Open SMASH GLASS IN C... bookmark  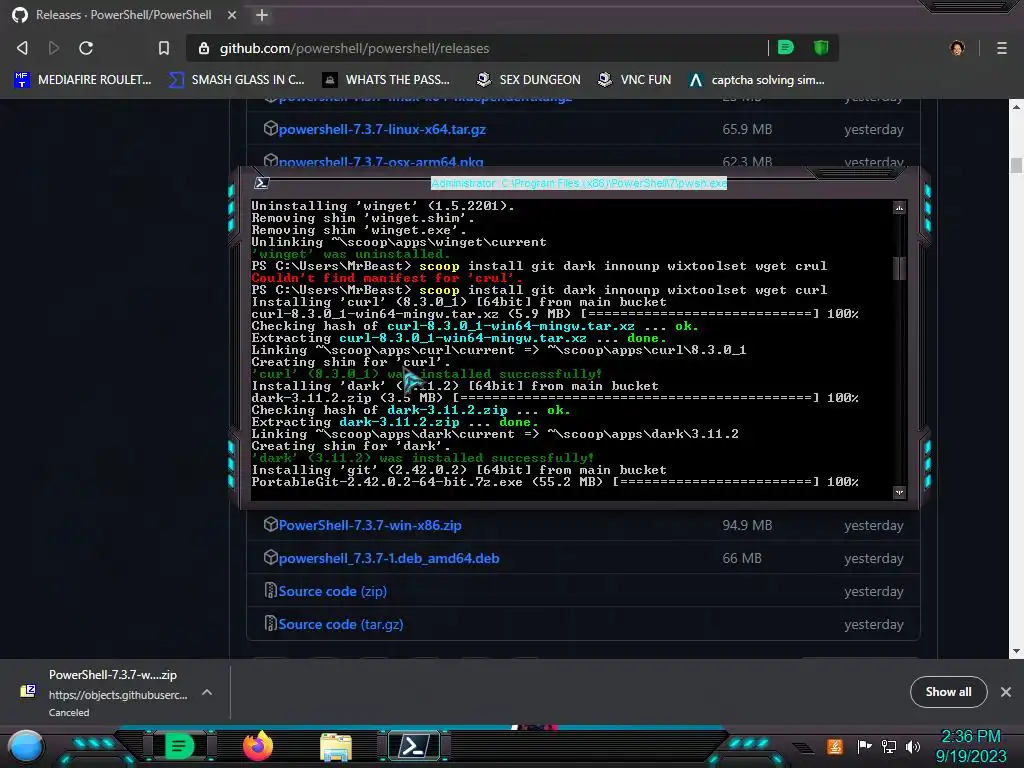pos(237,80)
